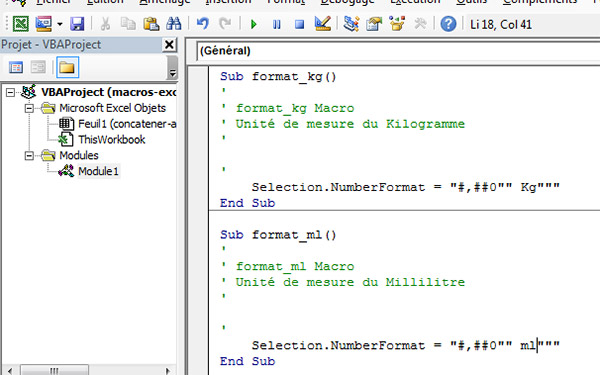Click the project panel left scroll arrow
This screenshot has height=375, width=600.
coord(10,370)
